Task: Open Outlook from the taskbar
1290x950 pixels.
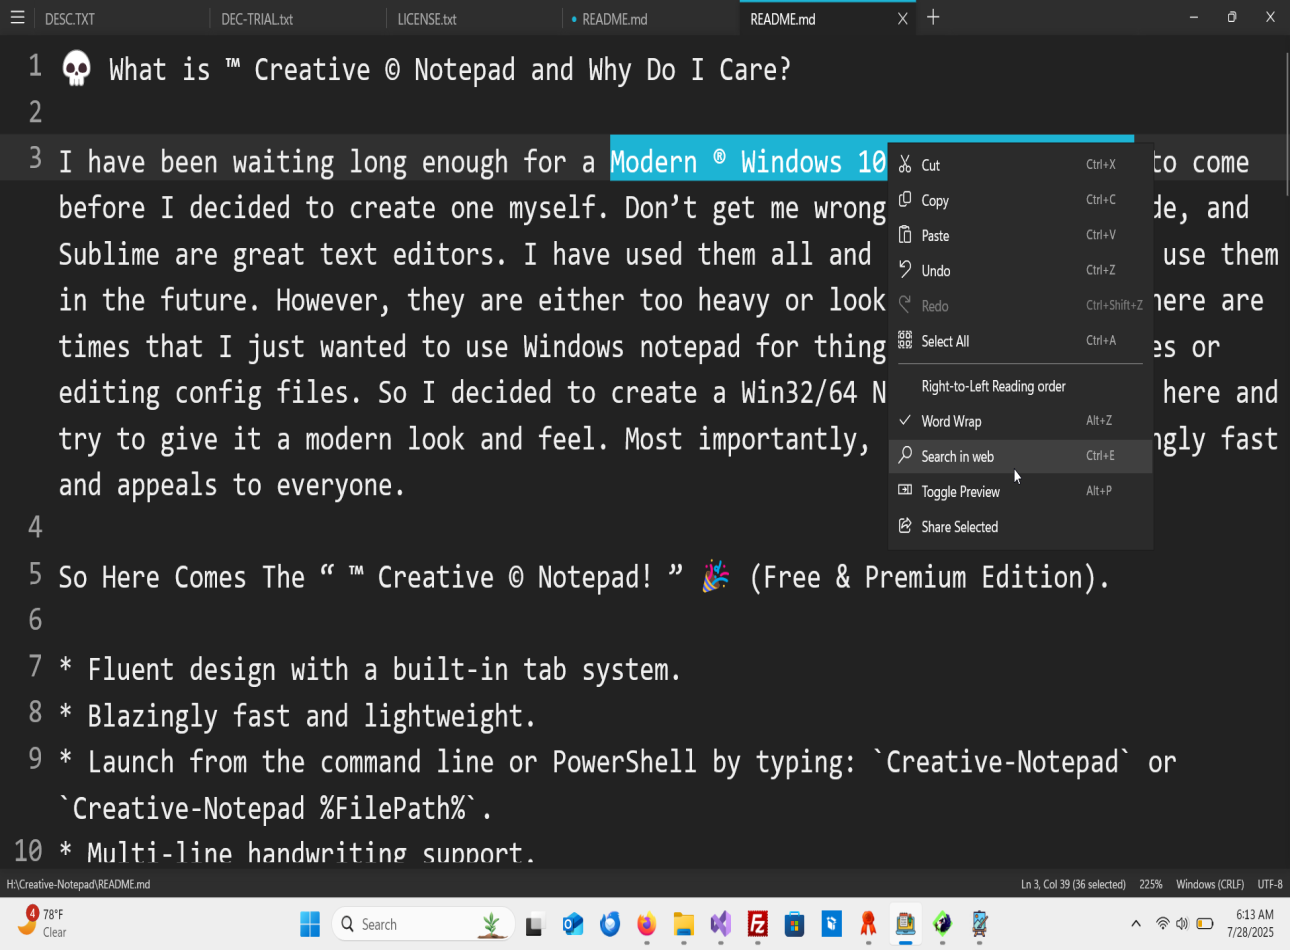Action: pyautogui.click(x=572, y=924)
